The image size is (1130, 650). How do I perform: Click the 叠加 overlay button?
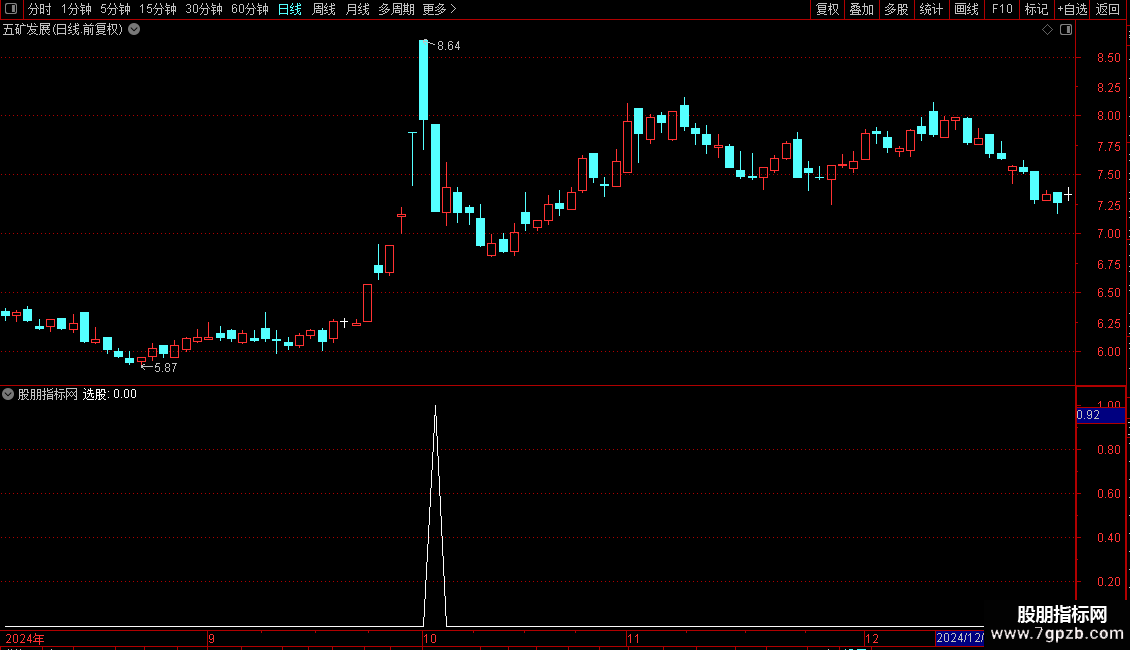[x=861, y=9]
